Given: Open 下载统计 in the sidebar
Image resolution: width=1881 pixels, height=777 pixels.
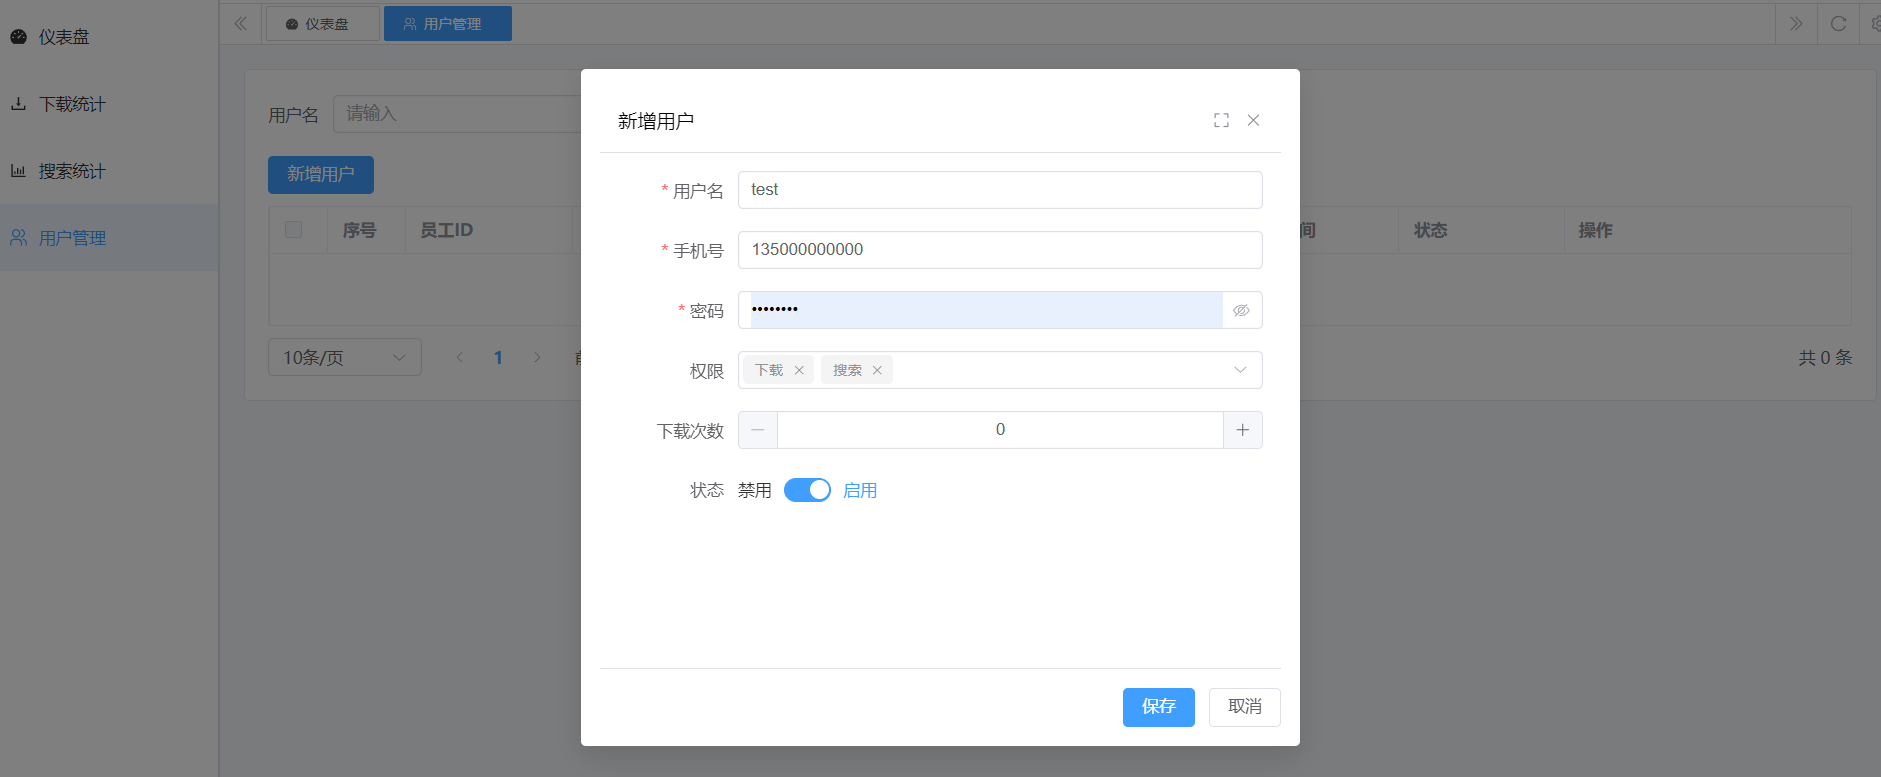Looking at the screenshot, I should point(109,104).
